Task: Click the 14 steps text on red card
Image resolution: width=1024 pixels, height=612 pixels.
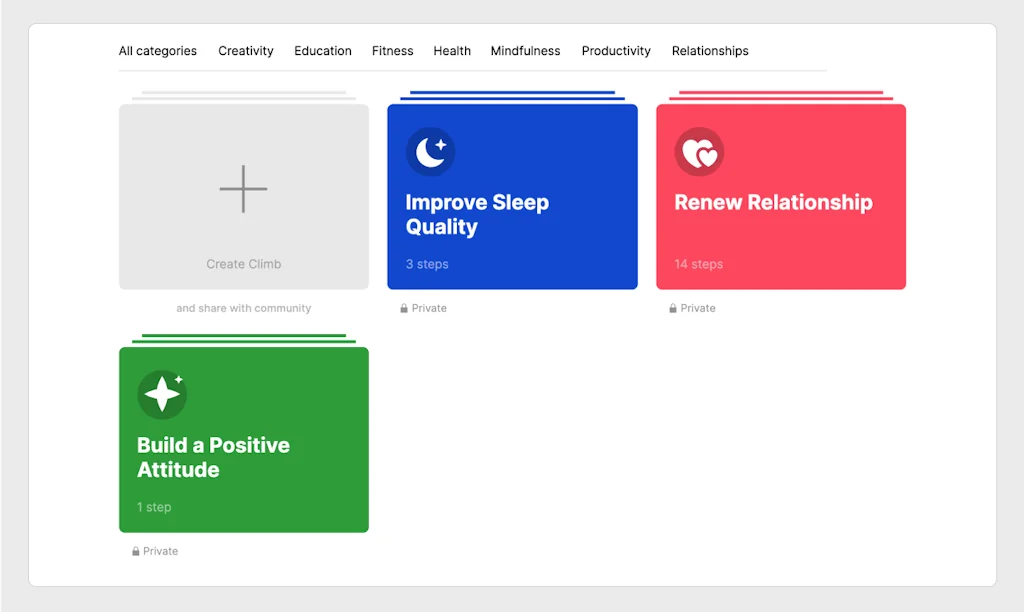Action: coord(698,264)
